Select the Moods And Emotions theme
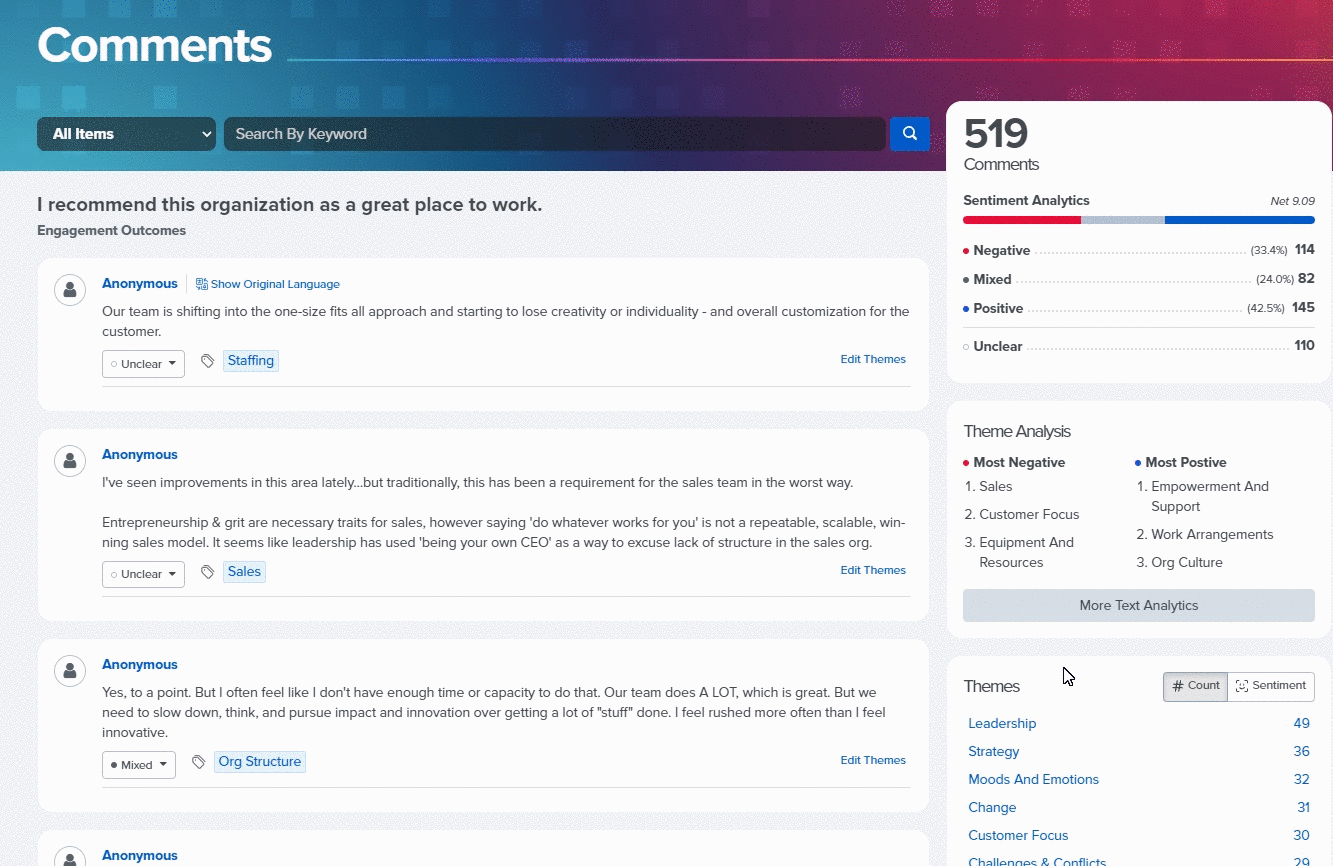Screen dimensions: 1333x866 [1033, 779]
